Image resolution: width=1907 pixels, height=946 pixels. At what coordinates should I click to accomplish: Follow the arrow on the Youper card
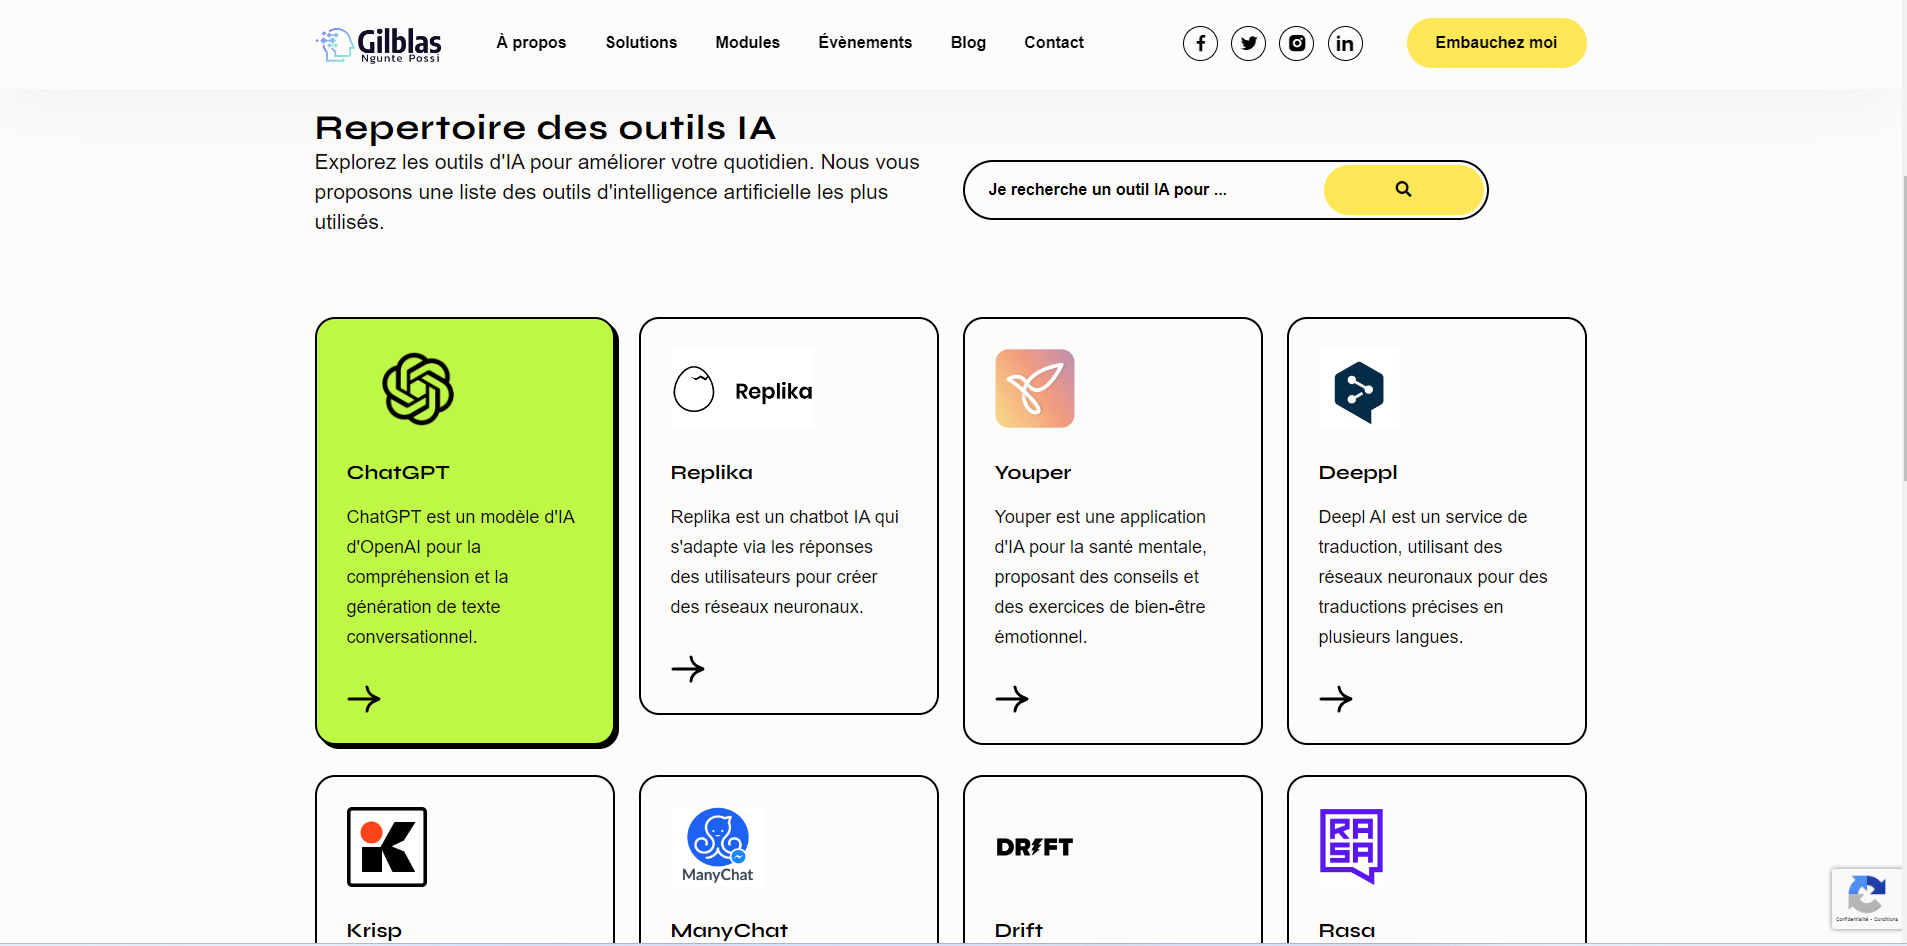click(1012, 698)
